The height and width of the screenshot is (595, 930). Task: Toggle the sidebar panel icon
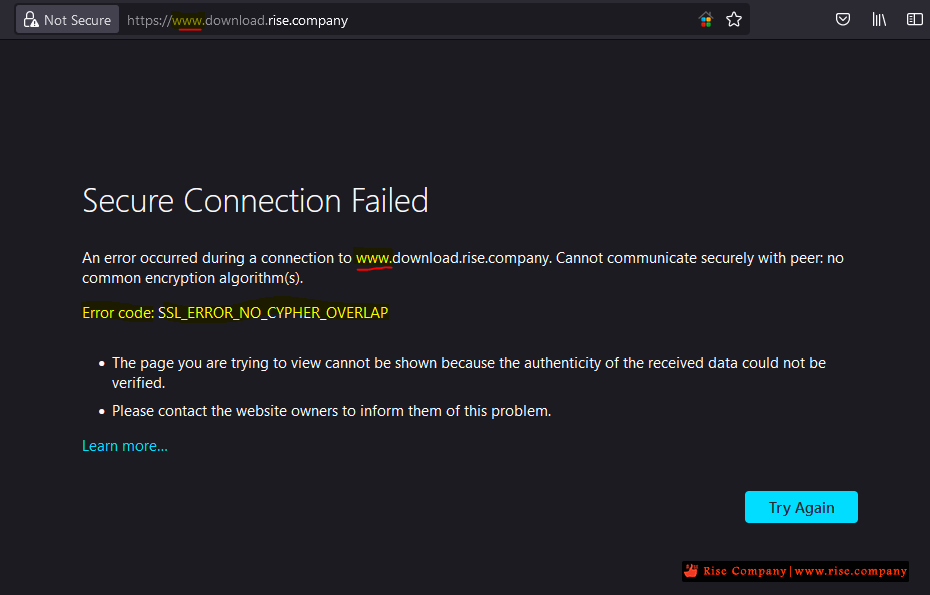click(914, 20)
